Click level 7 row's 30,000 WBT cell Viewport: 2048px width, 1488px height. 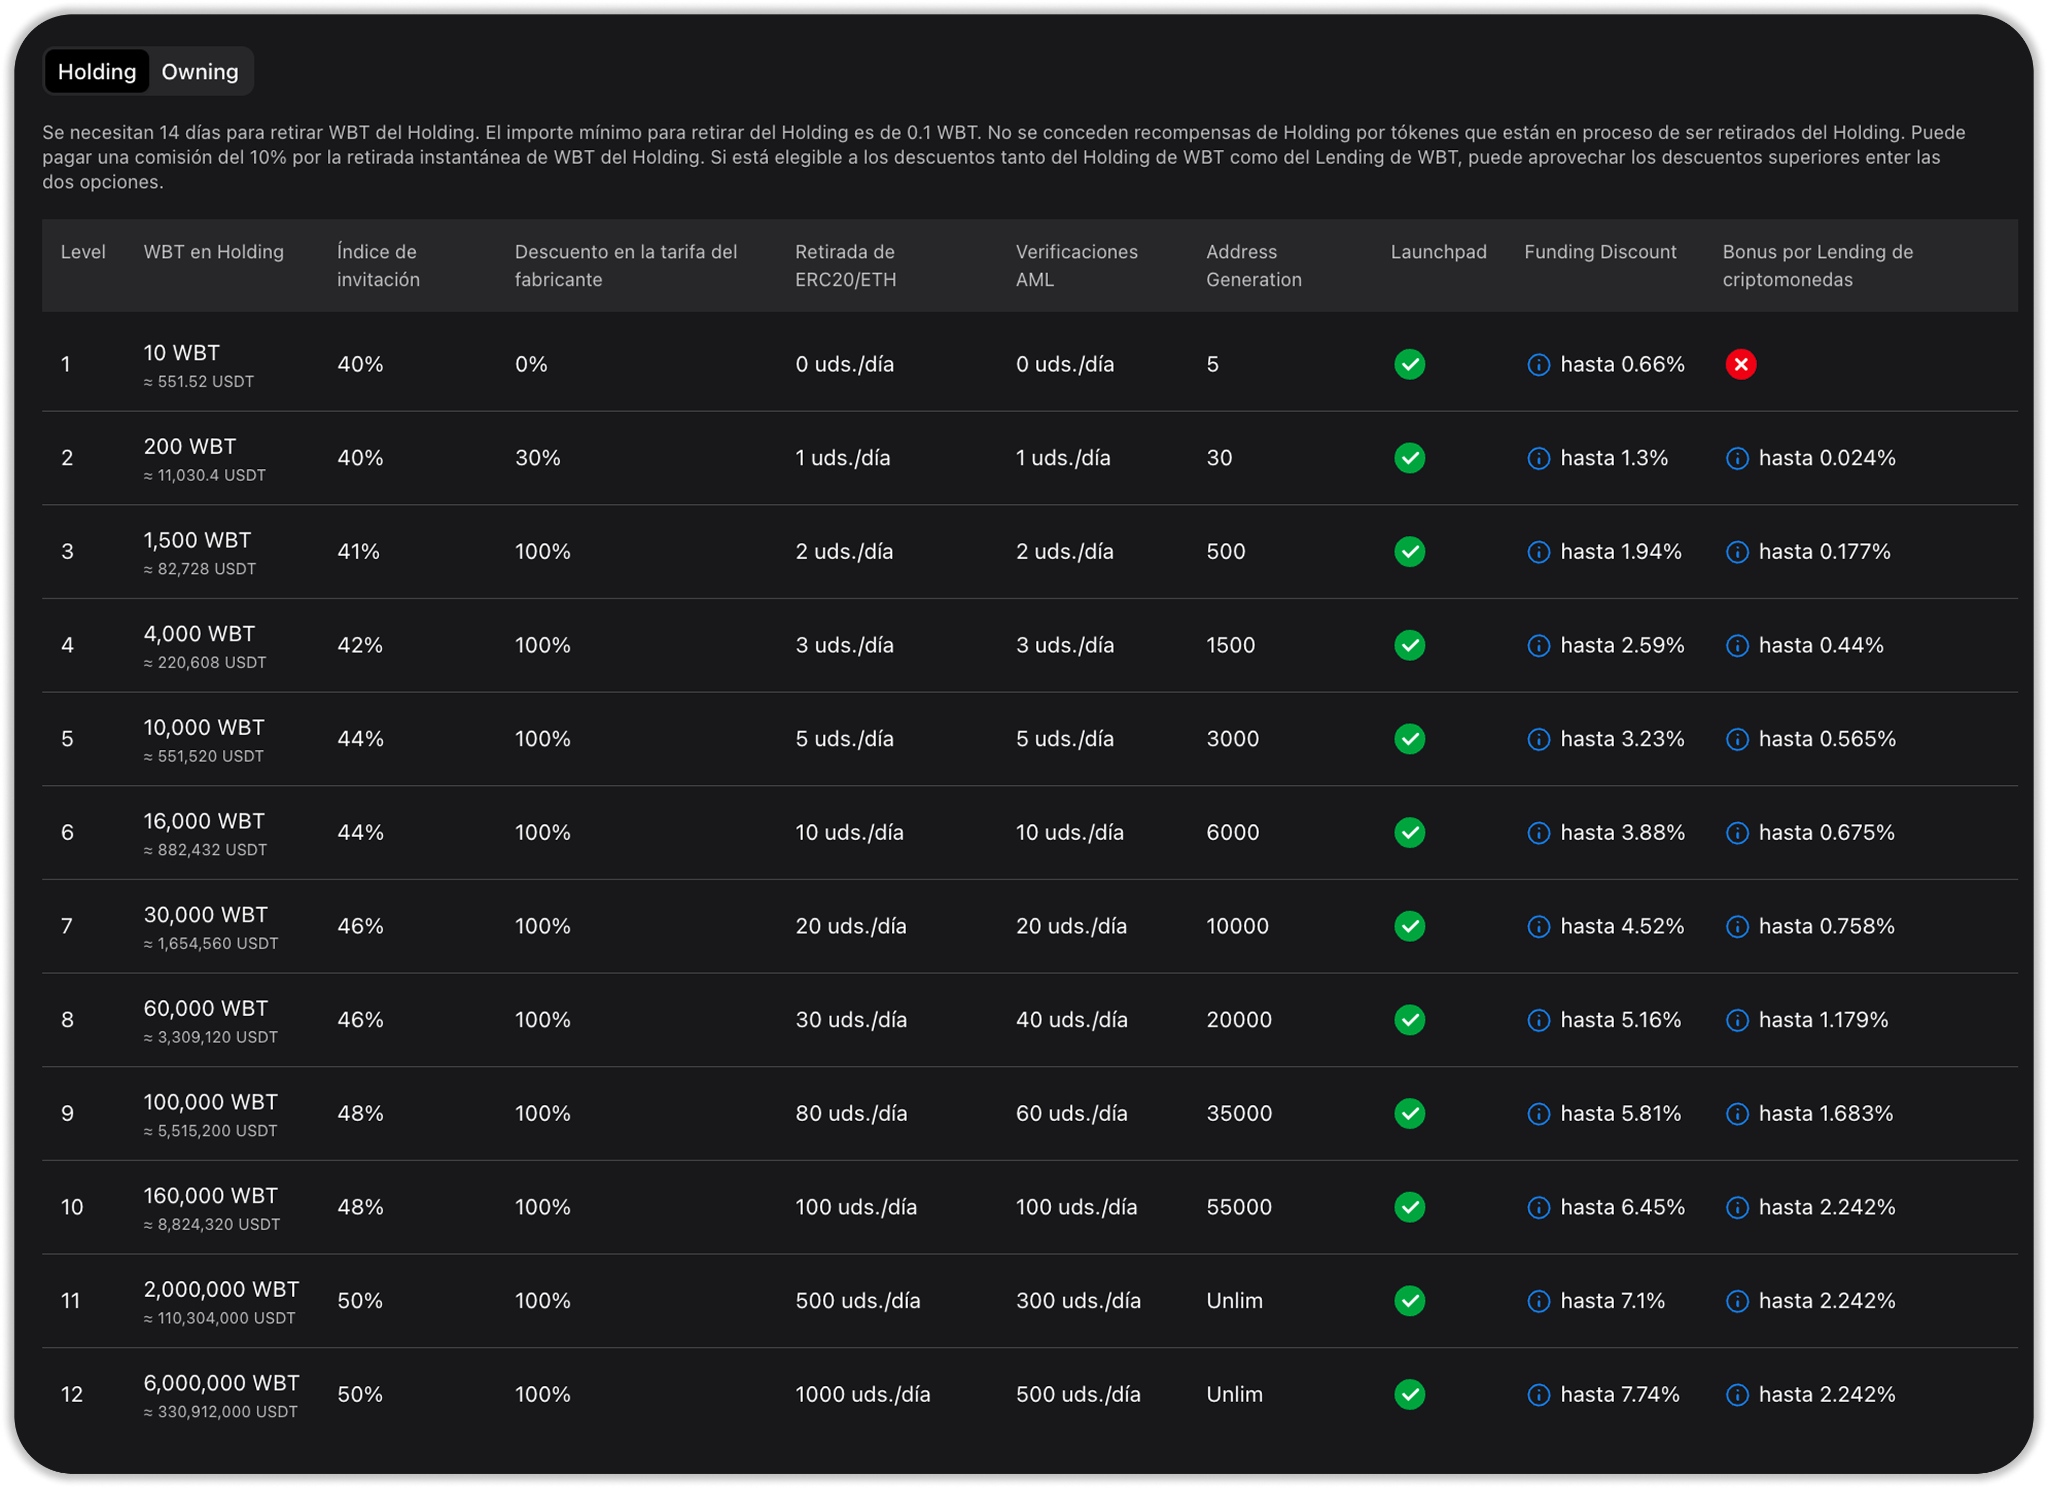coord(205,915)
